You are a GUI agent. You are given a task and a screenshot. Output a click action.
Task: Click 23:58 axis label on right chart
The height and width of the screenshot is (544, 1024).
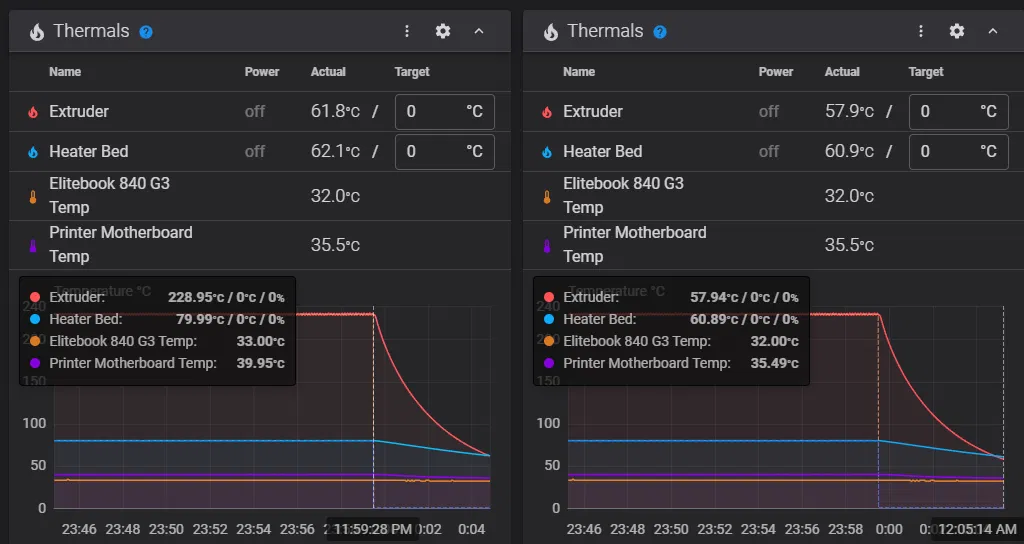click(x=845, y=529)
